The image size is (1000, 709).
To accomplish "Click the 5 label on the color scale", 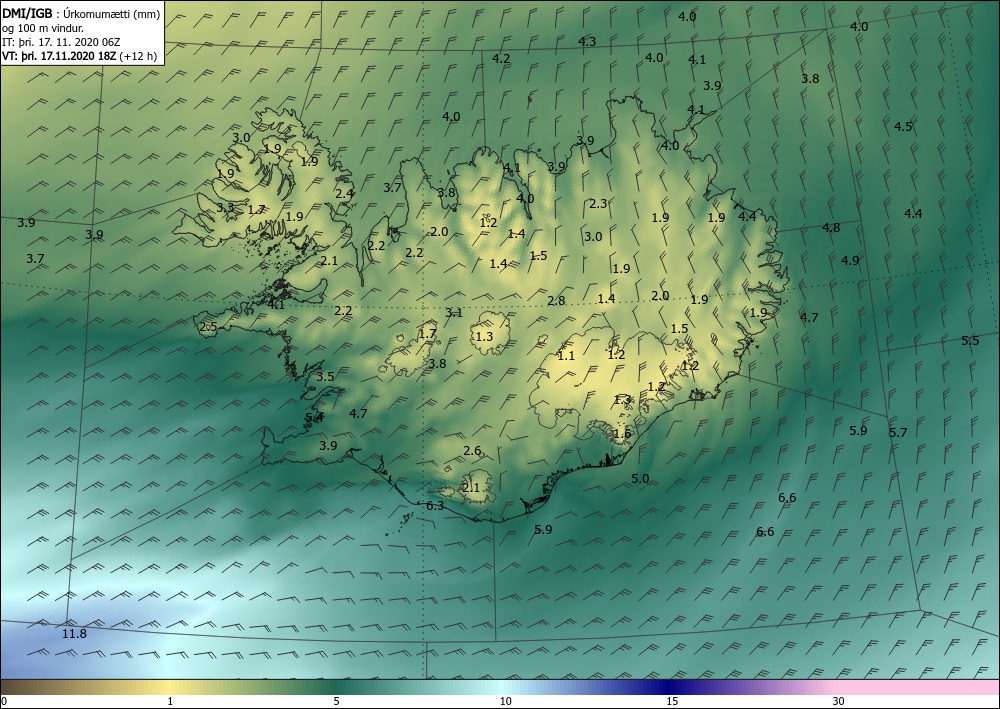I will pos(336,701).
